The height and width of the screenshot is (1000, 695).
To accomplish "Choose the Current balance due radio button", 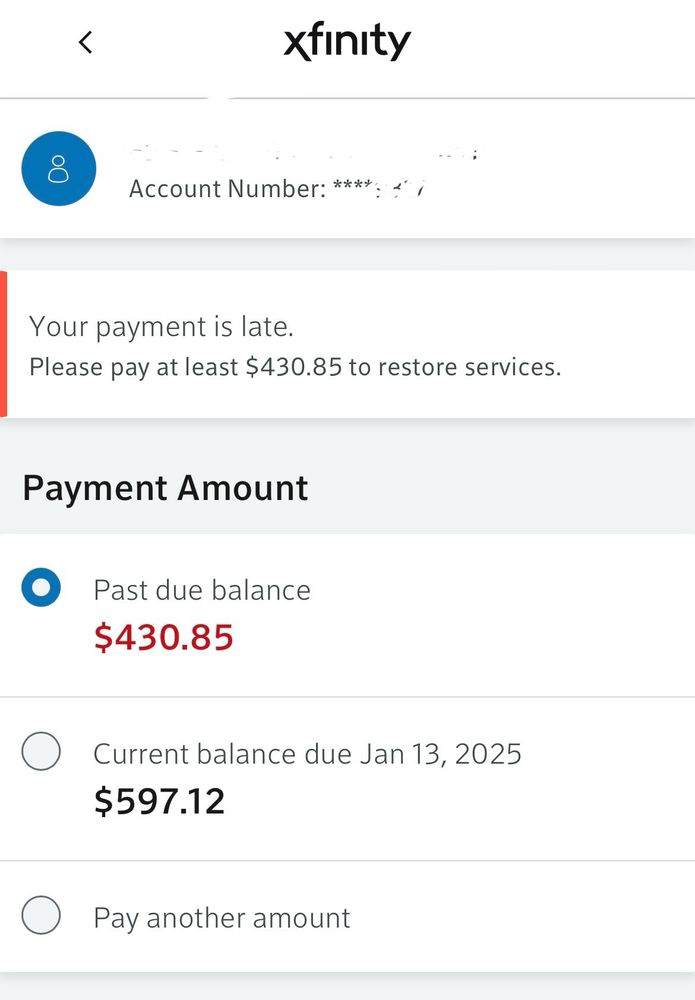I will click(41, 751).
